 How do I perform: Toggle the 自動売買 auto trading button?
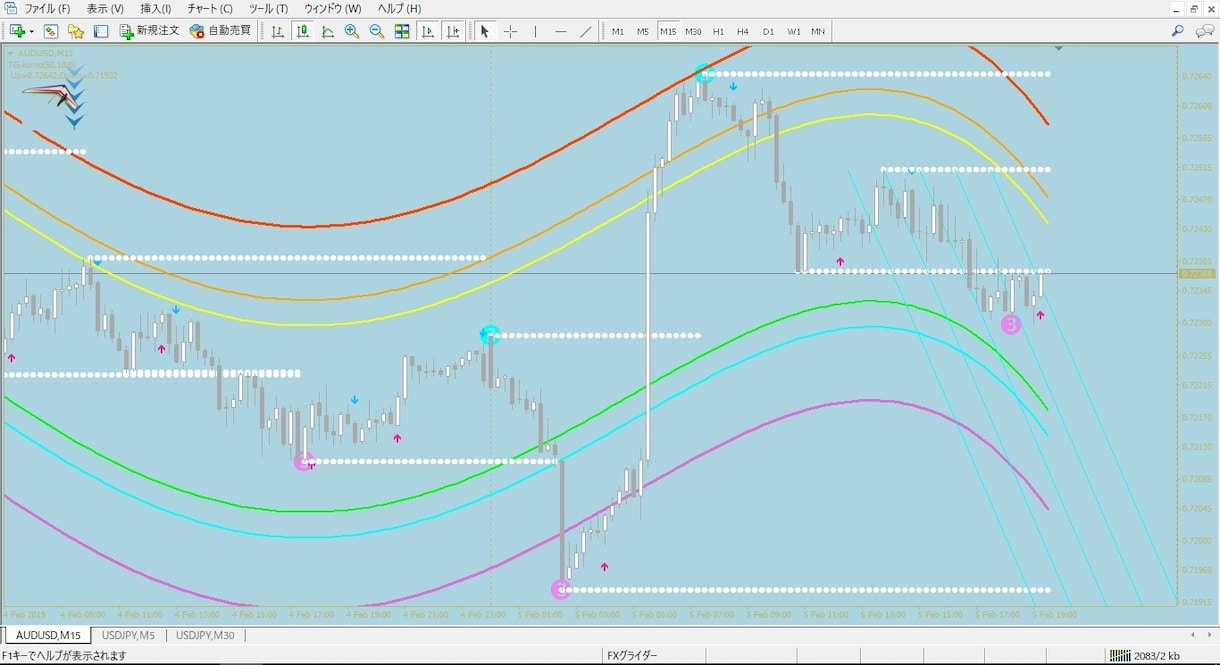[x=220, y=31]
